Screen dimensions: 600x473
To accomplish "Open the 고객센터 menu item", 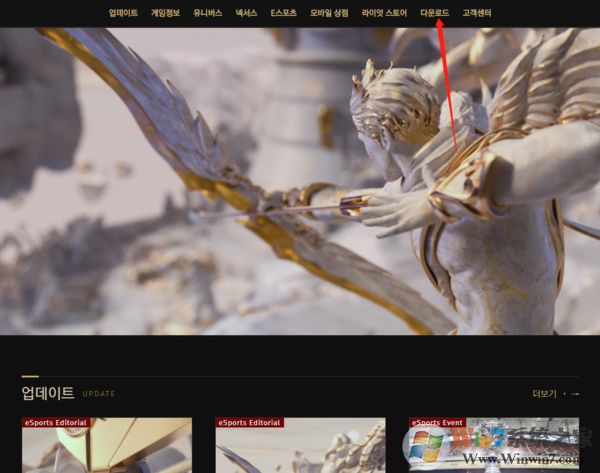I will tap(477, 13).
